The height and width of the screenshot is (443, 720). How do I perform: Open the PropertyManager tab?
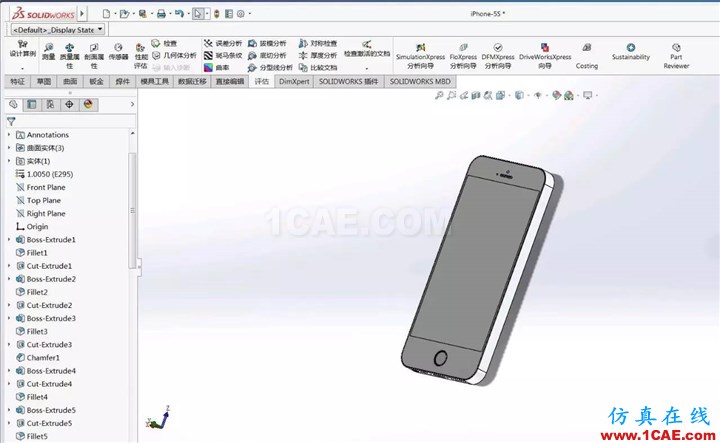coord(32,104)
